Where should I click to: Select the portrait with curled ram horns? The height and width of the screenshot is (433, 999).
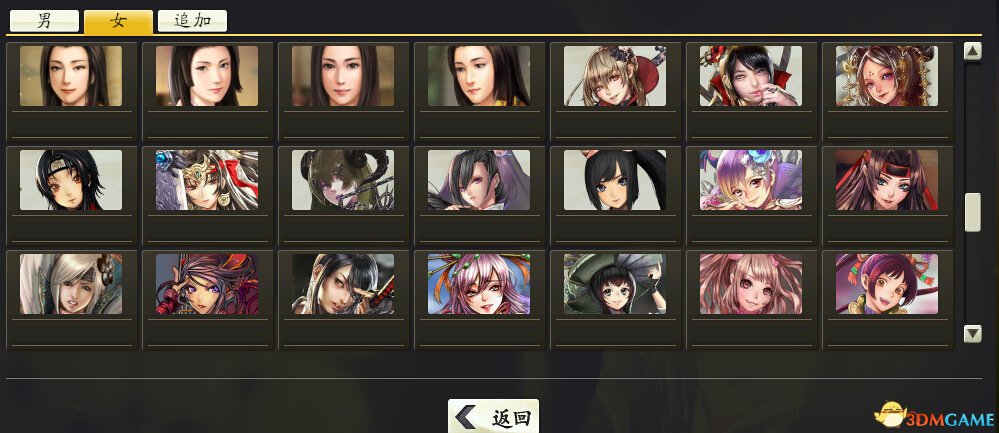343,180
